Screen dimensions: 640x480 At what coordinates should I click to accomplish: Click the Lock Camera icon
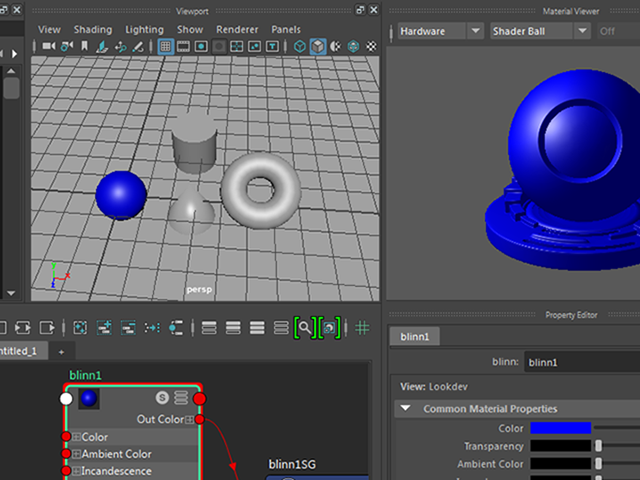pyautogui.click(x=67, y=46)
